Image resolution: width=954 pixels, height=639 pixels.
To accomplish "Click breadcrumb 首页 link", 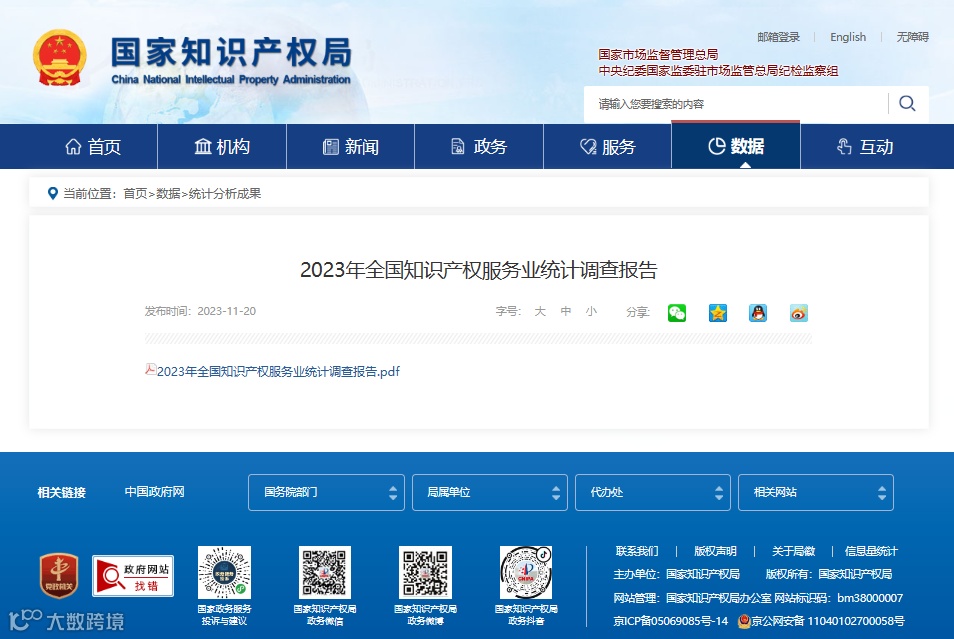I will pos(135,194).
